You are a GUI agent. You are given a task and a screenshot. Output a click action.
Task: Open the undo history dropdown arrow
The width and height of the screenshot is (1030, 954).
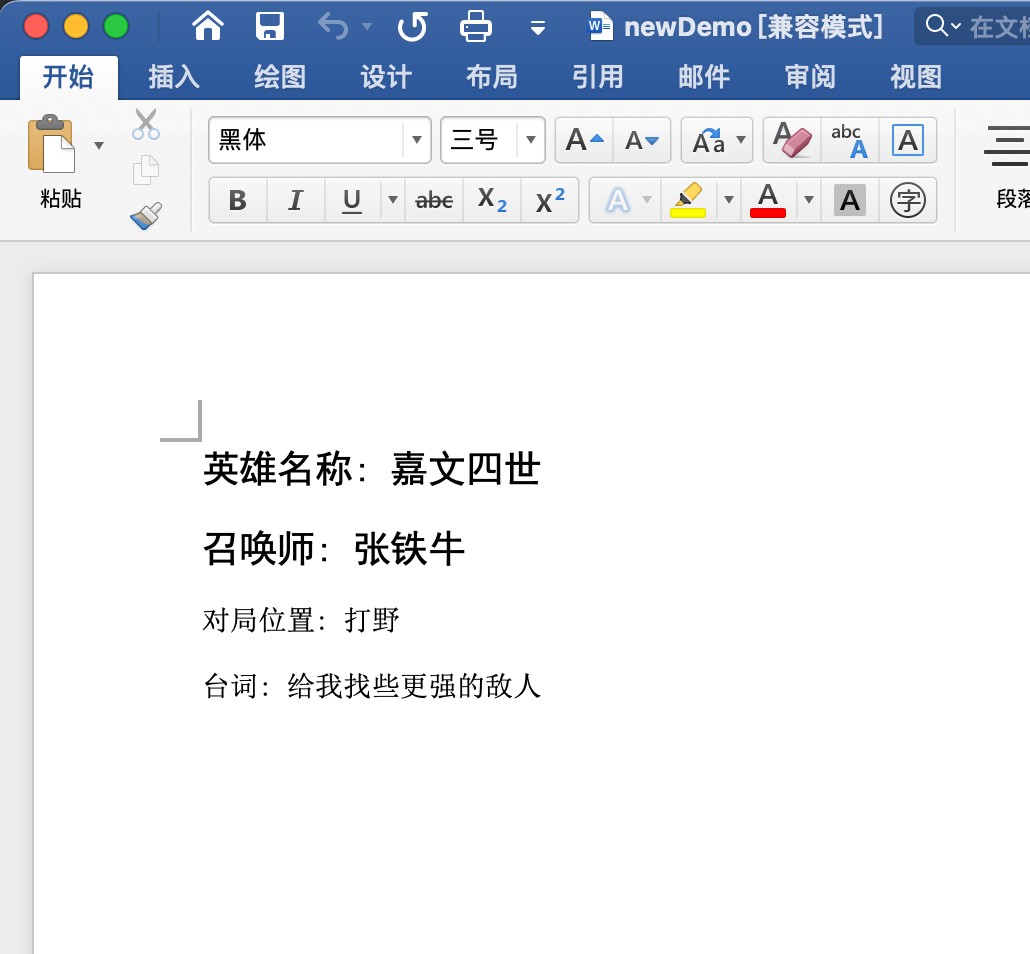click(367, 27)
